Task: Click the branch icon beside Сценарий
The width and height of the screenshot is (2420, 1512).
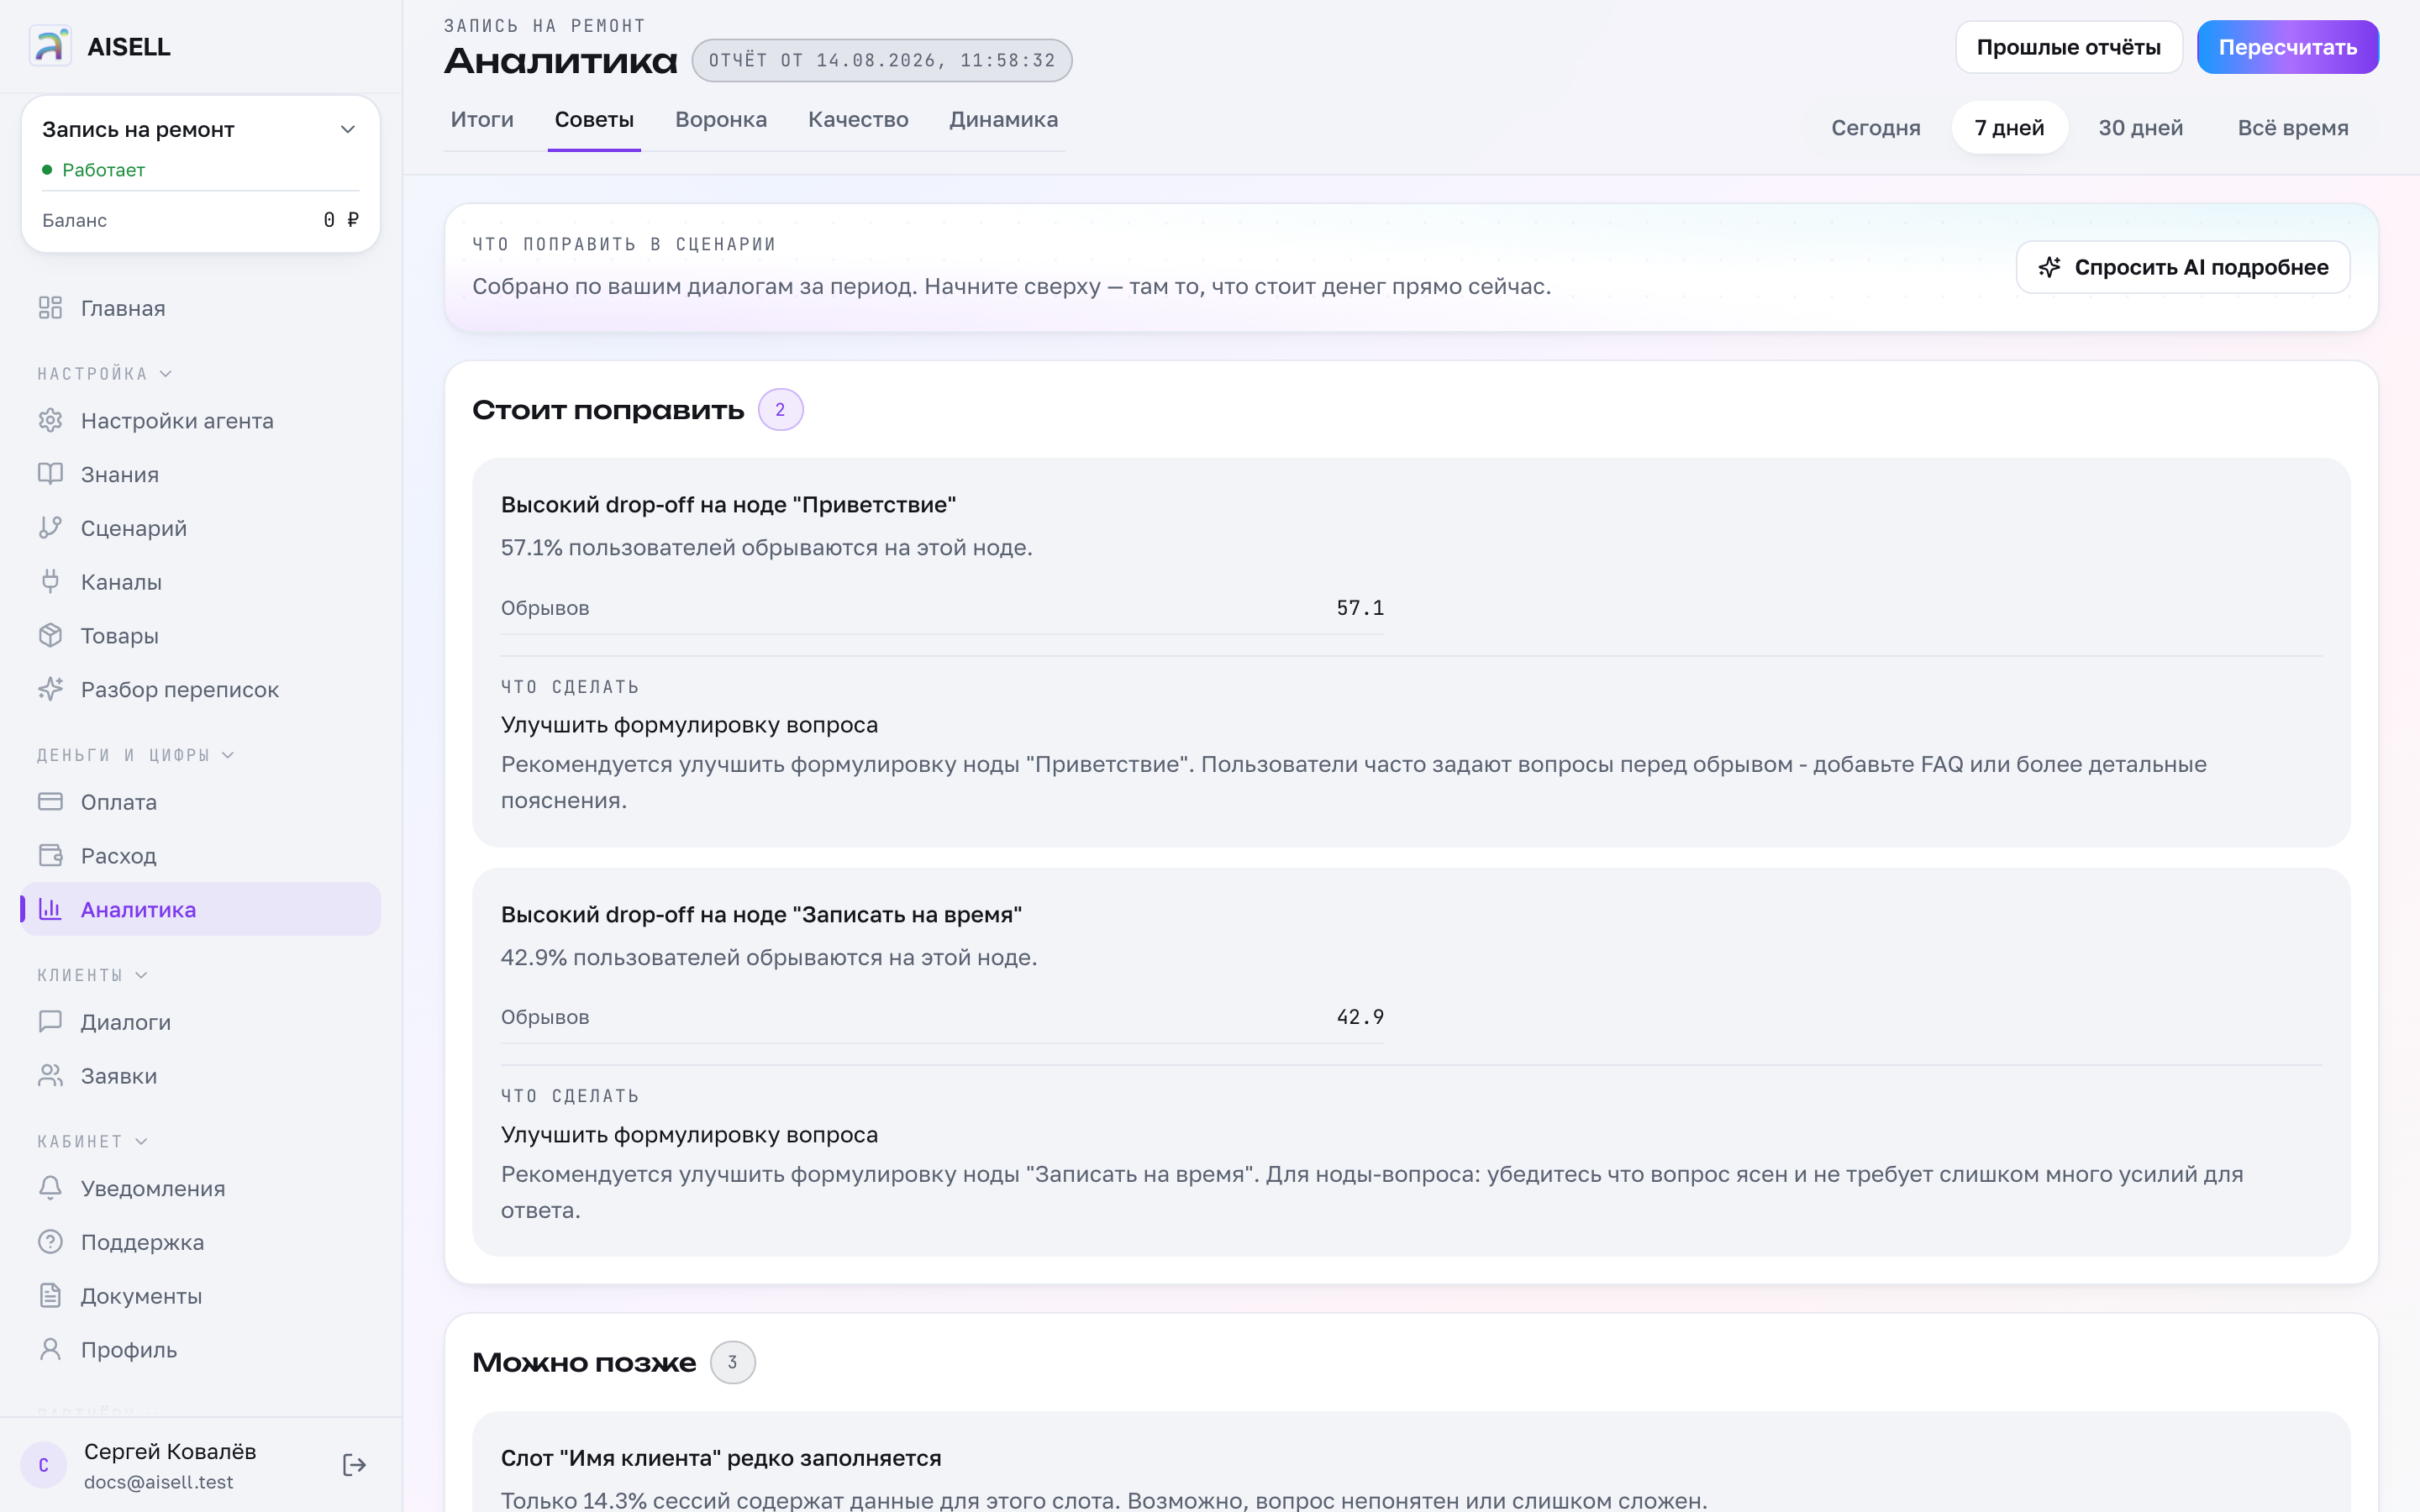Action: (50, 528)
